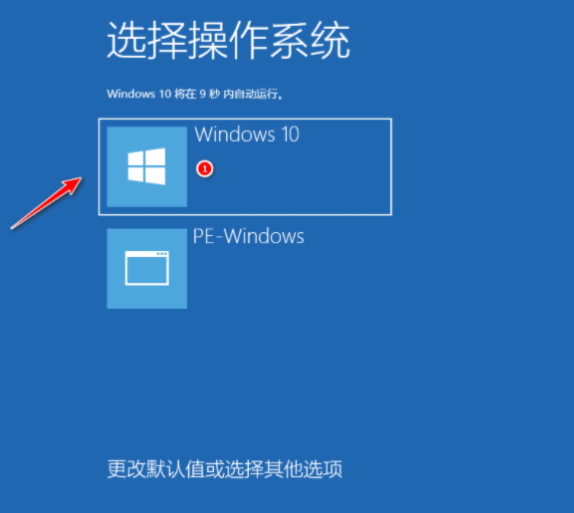Click the red numbered badge 1
This screenshot has height=513, width=574.
tap(205, 169)
